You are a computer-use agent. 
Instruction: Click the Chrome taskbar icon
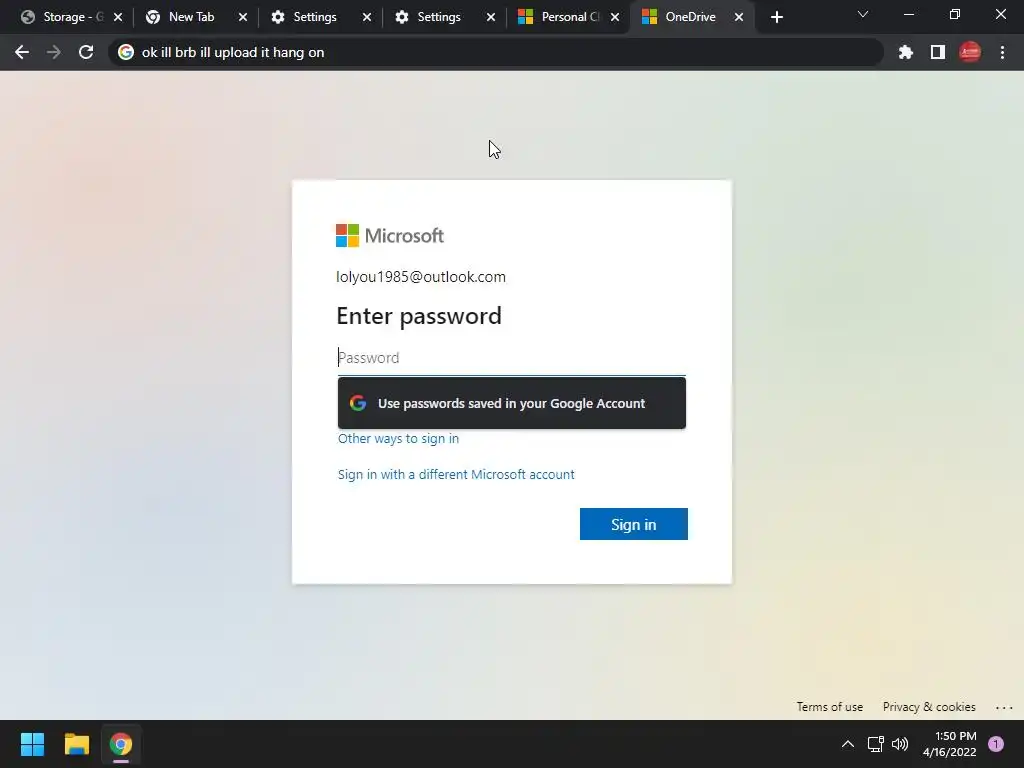[x=121, y=744]
